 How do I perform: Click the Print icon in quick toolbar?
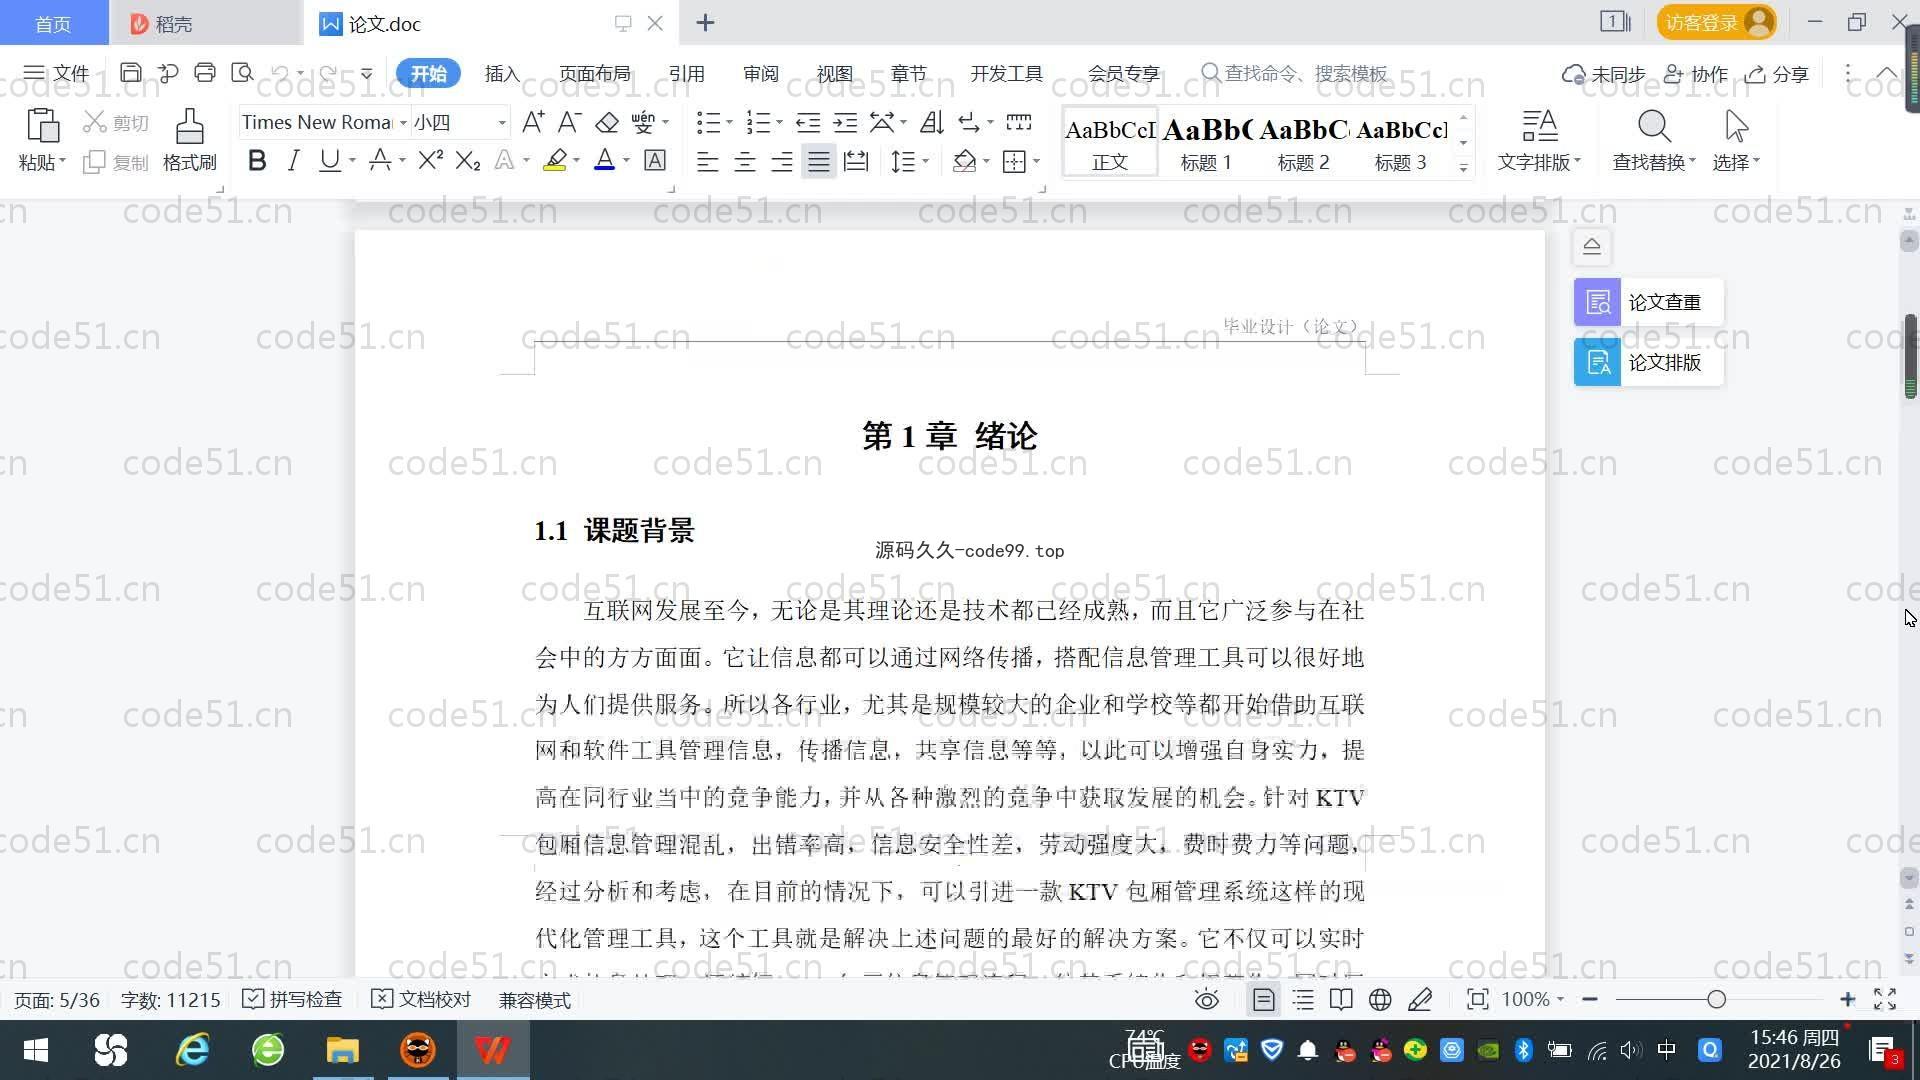click(x=205, y=73)
